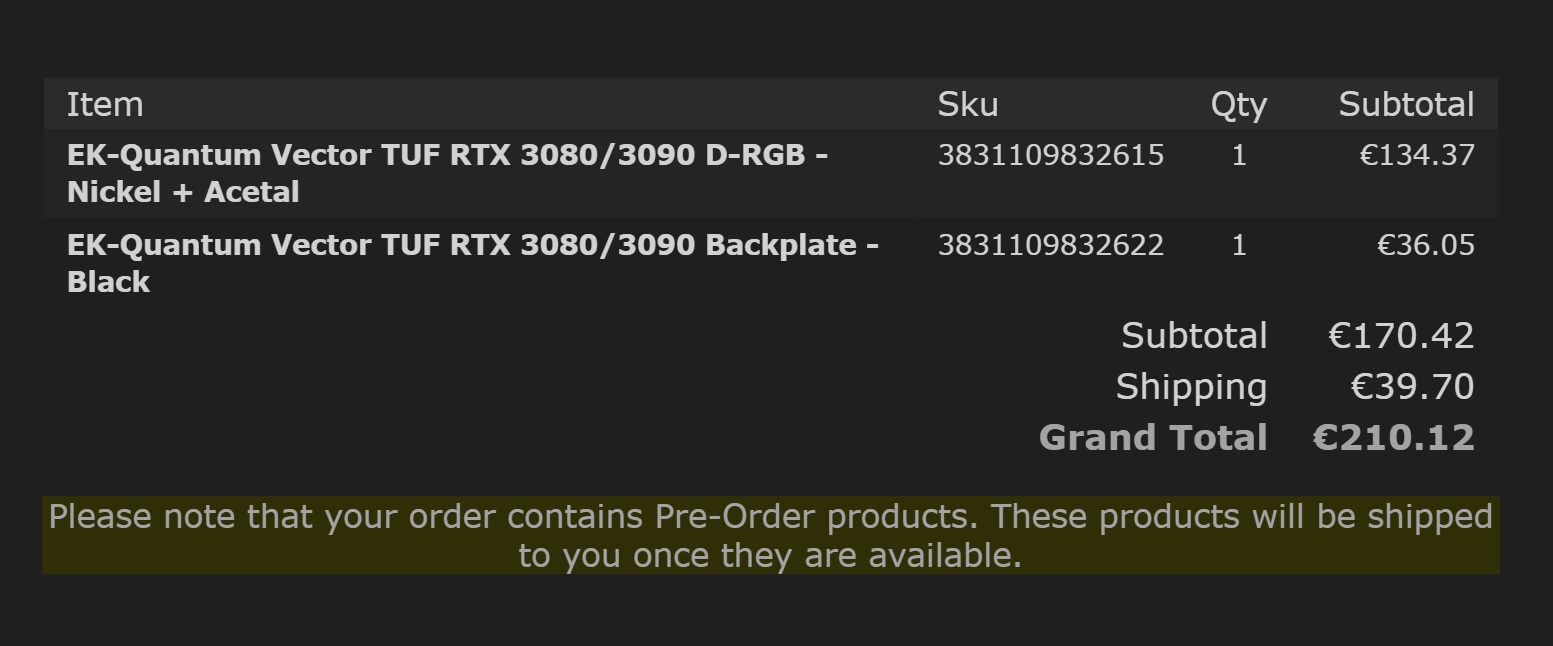Click the €134.37 item price
The image size is (1553, 646).
click(1416, 155)
